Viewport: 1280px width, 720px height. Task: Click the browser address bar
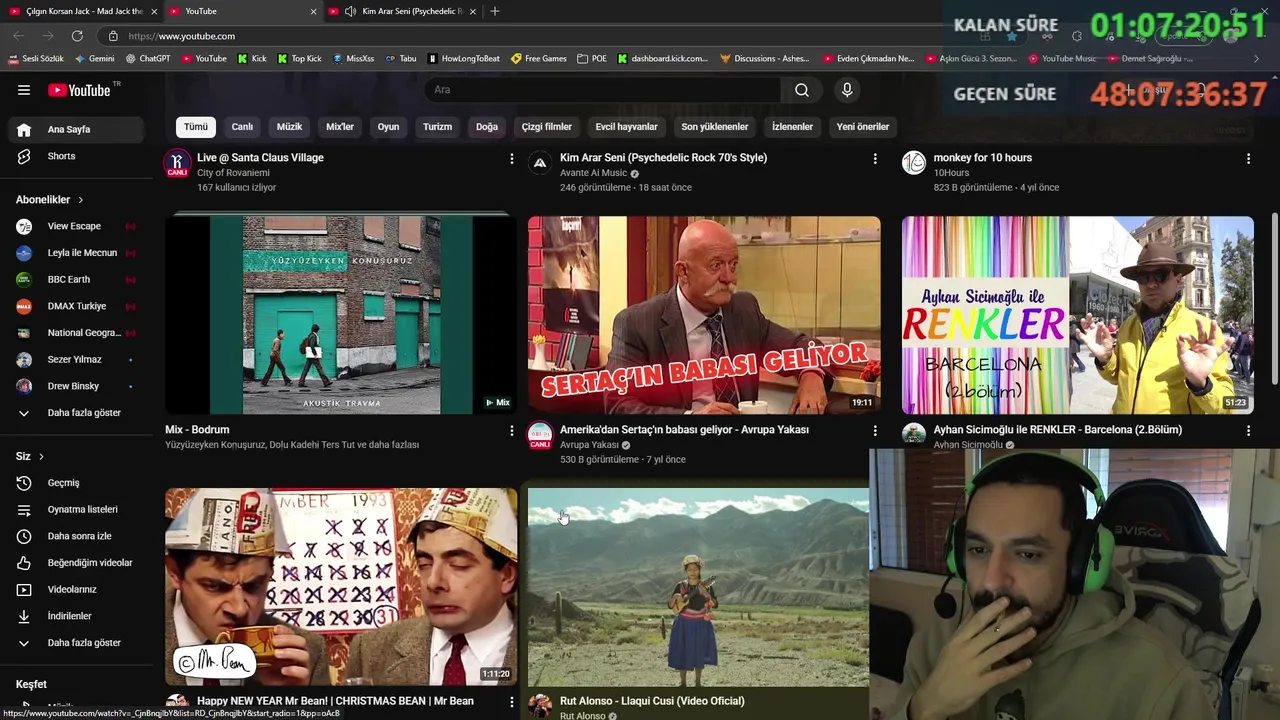click(540, 36)
